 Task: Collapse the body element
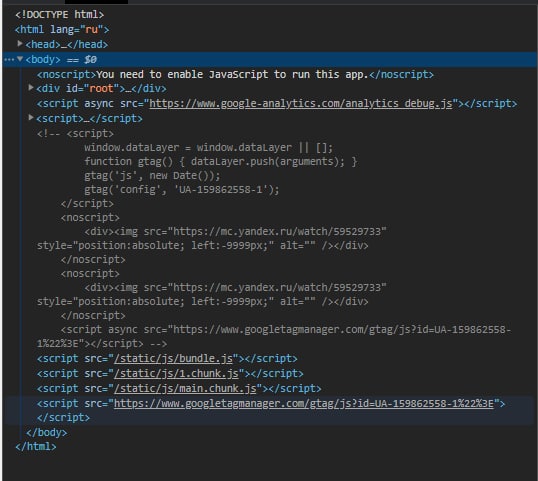coord(20,59)
